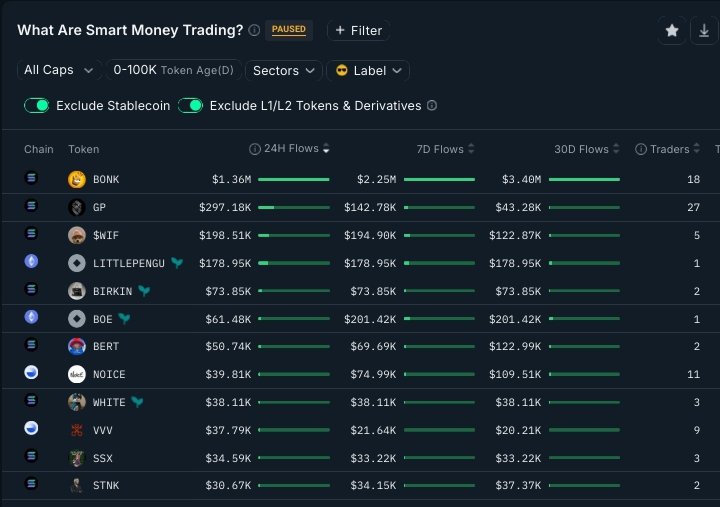
Task: Click the 0-100K Token Age field
Action: [x=174, y=70]
